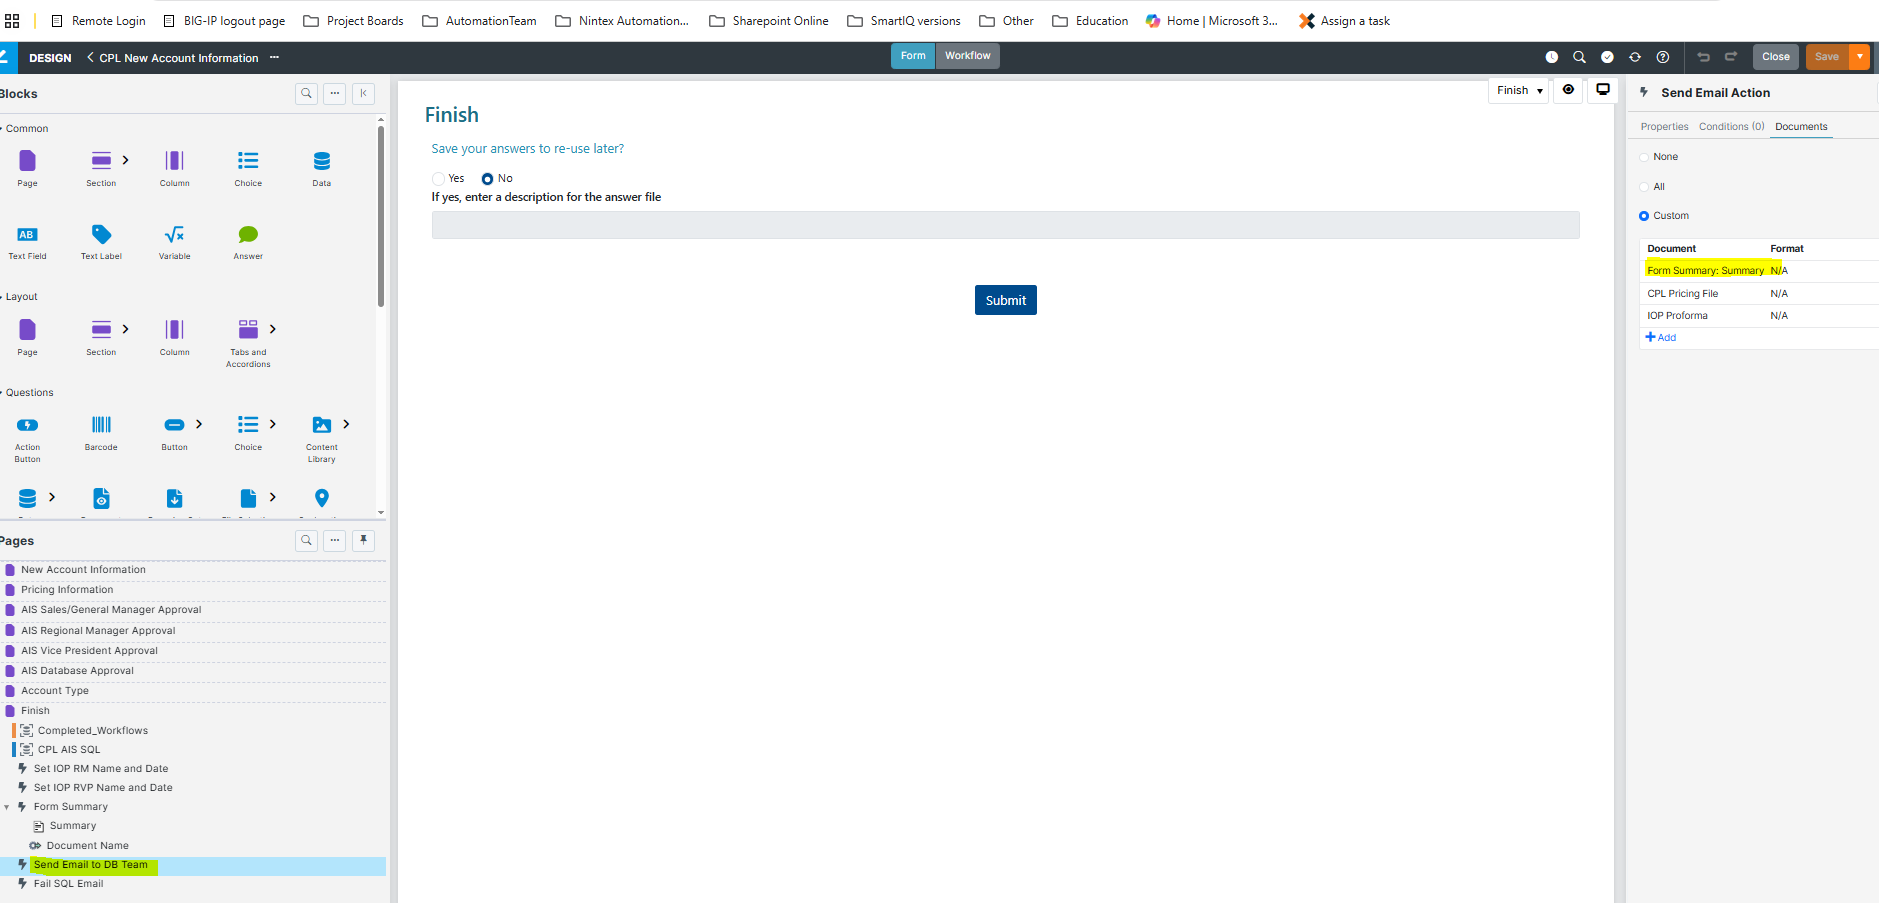The height and width of the screenshot is (903, 1879).
Task: Click the Text Label block icon
Action: pos(101,234)
